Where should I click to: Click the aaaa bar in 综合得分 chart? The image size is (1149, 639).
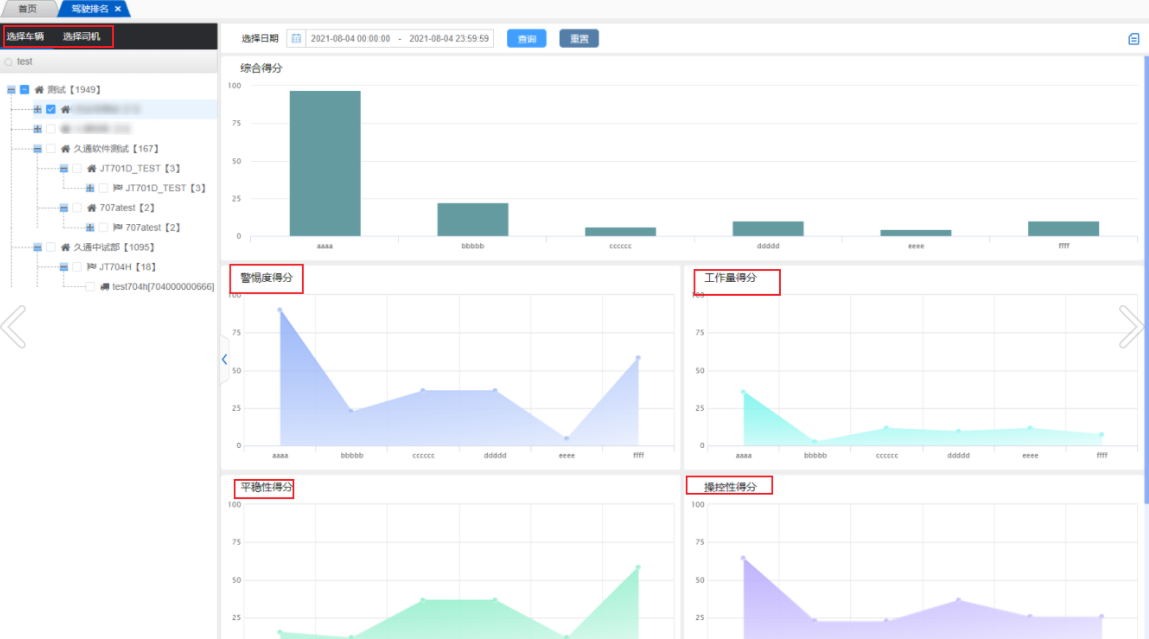tap(325, 163)
